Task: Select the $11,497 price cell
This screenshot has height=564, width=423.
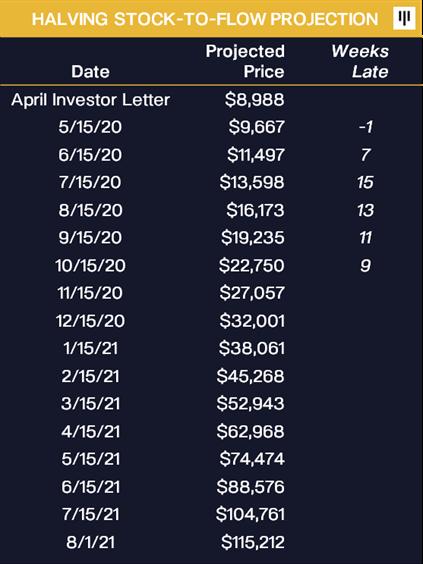Action: 255,155
